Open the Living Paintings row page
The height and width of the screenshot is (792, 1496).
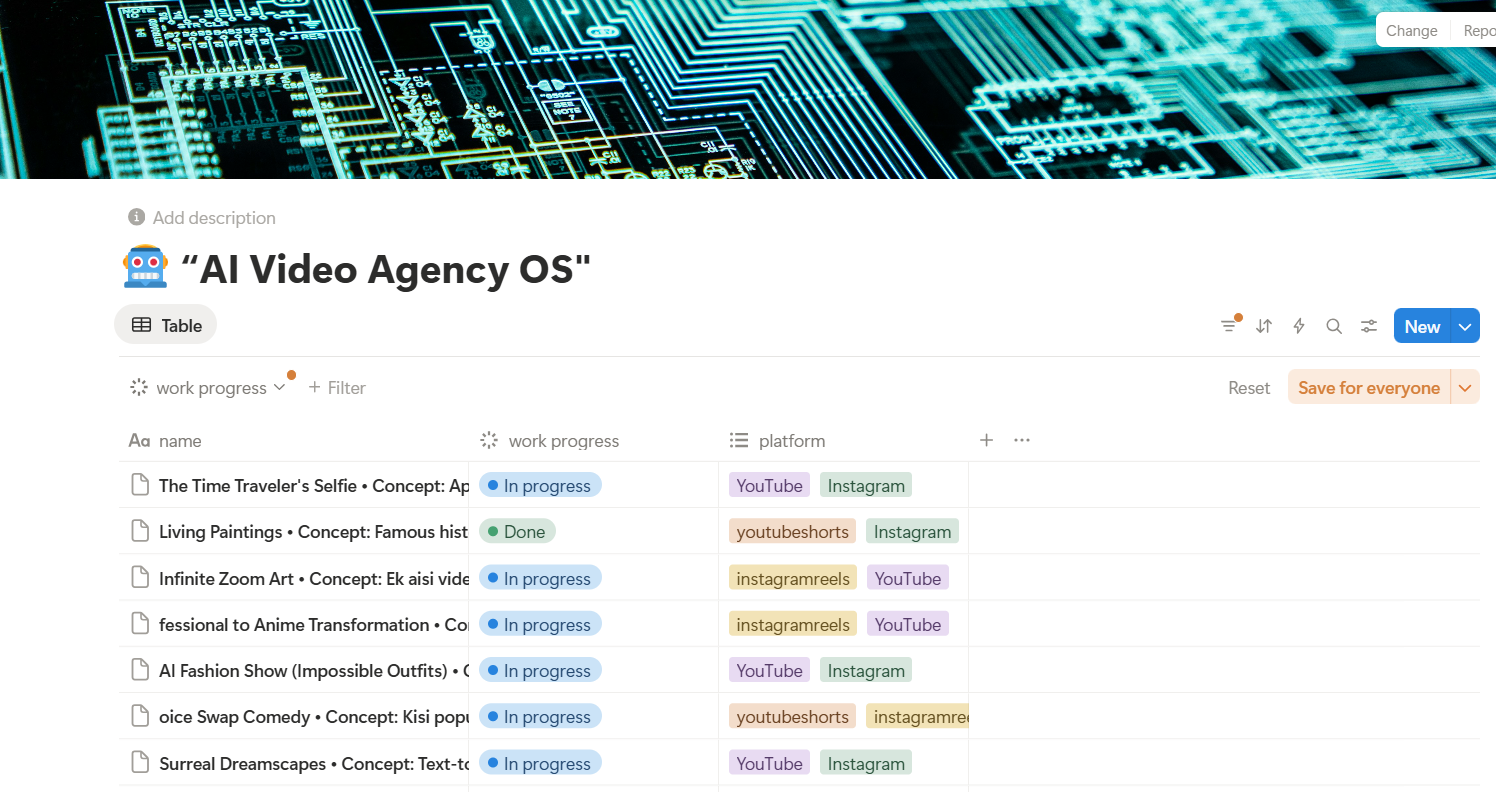300,531
